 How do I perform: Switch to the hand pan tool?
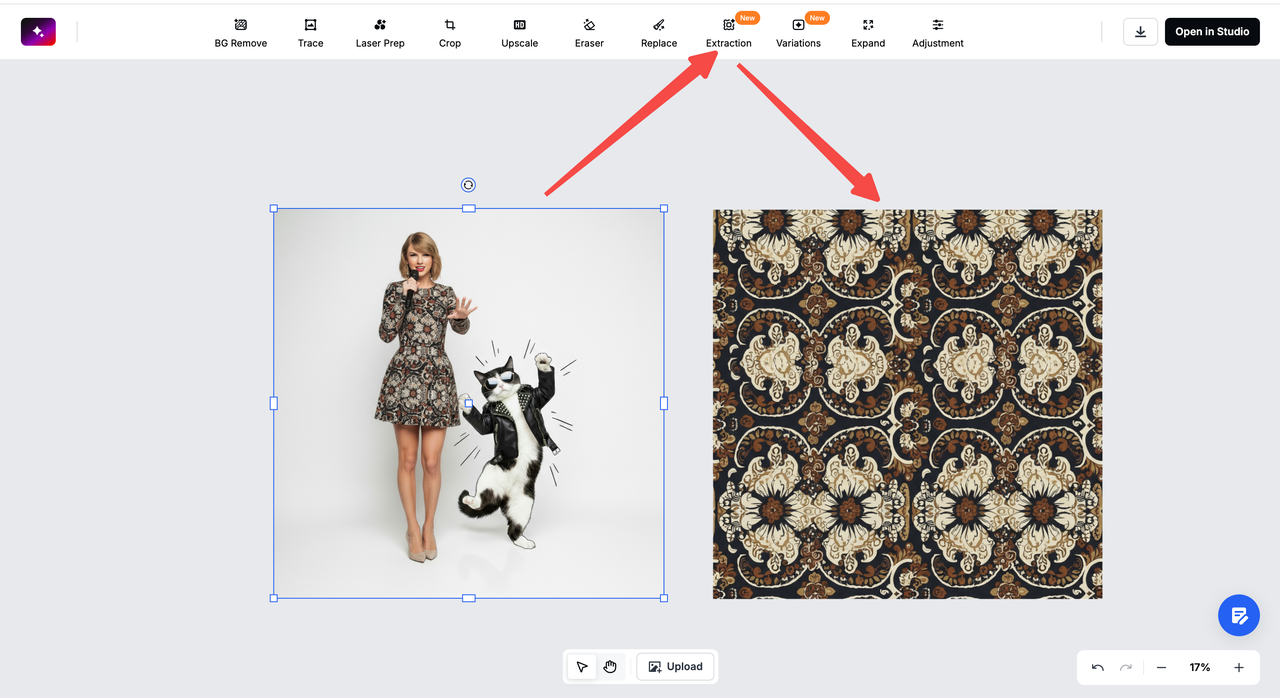[610, 667]
